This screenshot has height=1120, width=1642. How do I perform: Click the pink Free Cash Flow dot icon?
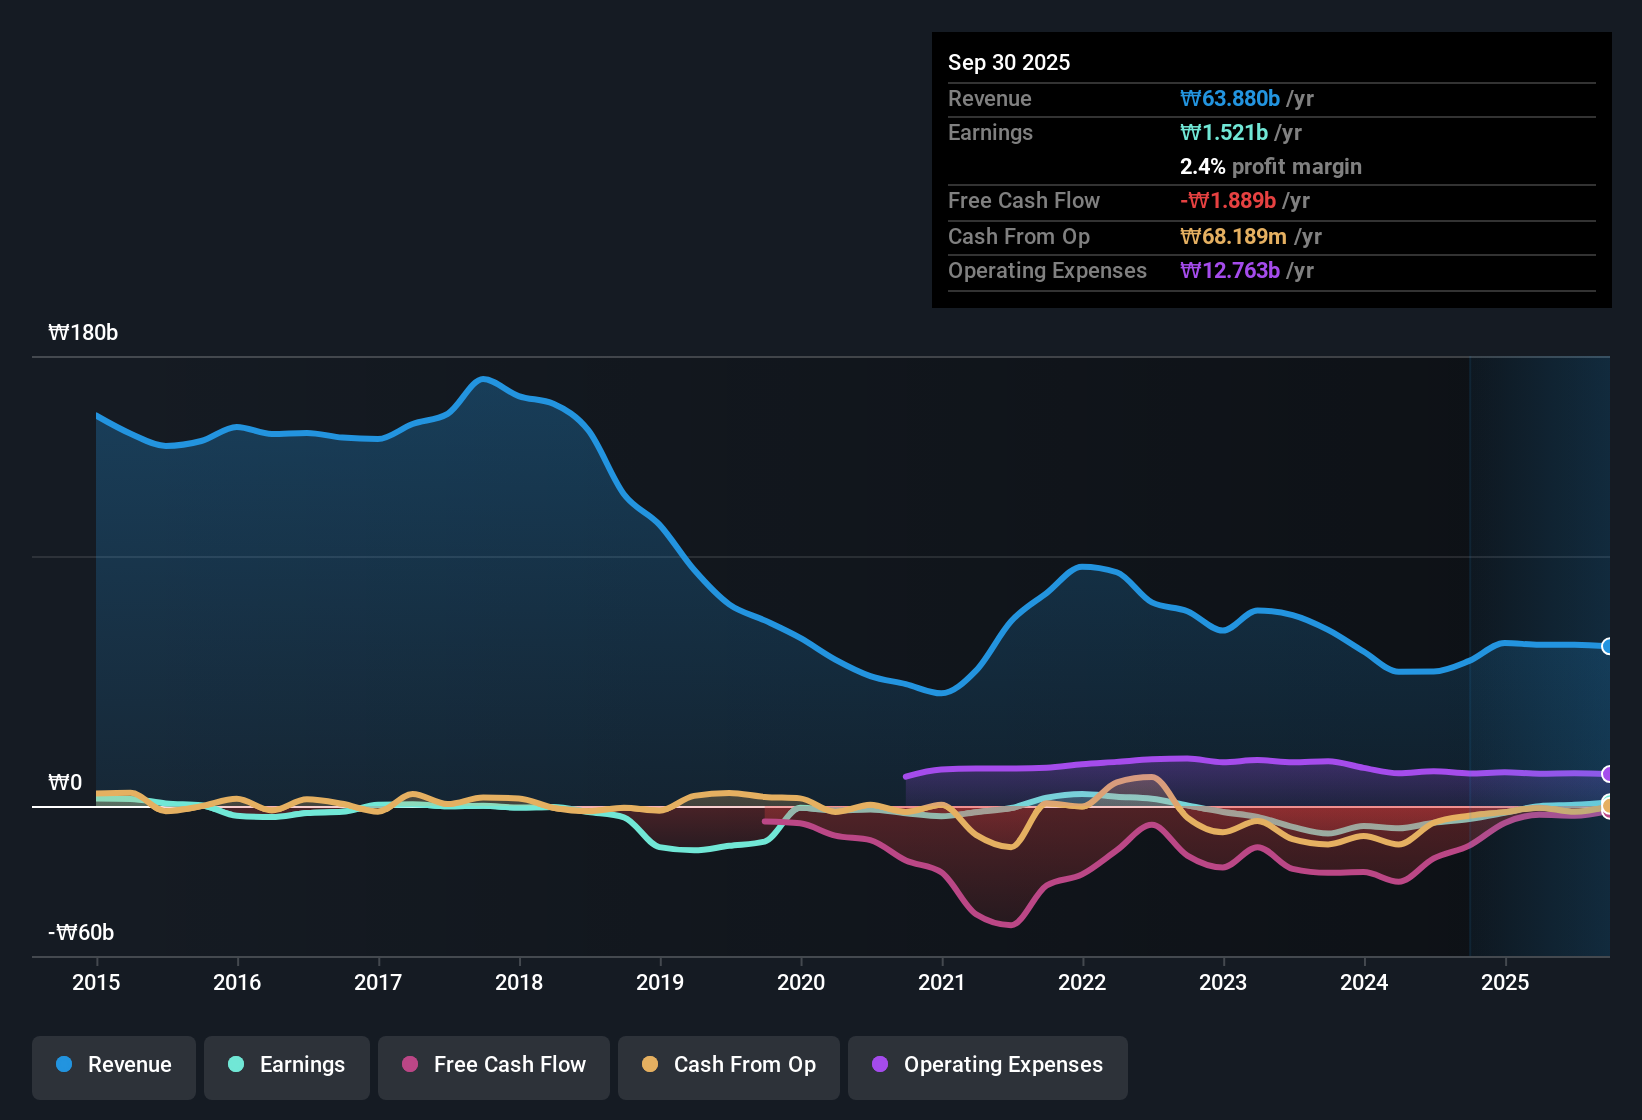click(x=409, y=1065)
